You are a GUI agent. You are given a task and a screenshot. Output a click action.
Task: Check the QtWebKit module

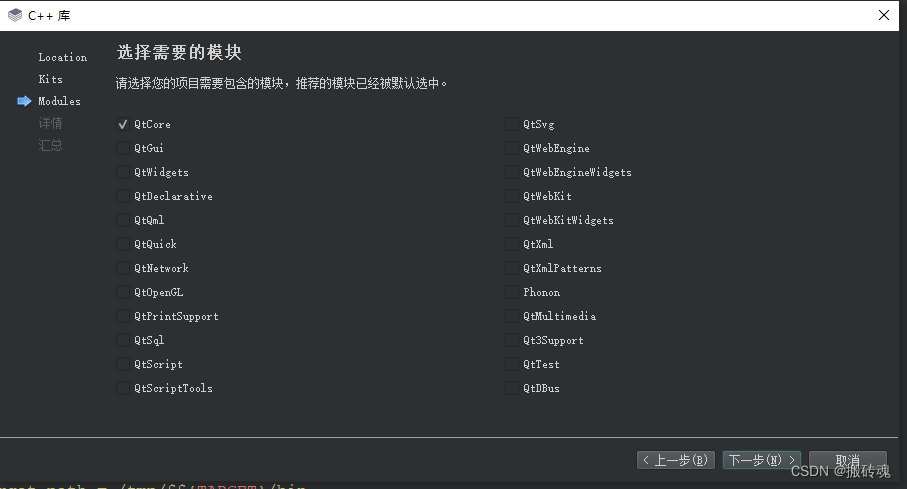pyautogui.click(x=512, y=196)
